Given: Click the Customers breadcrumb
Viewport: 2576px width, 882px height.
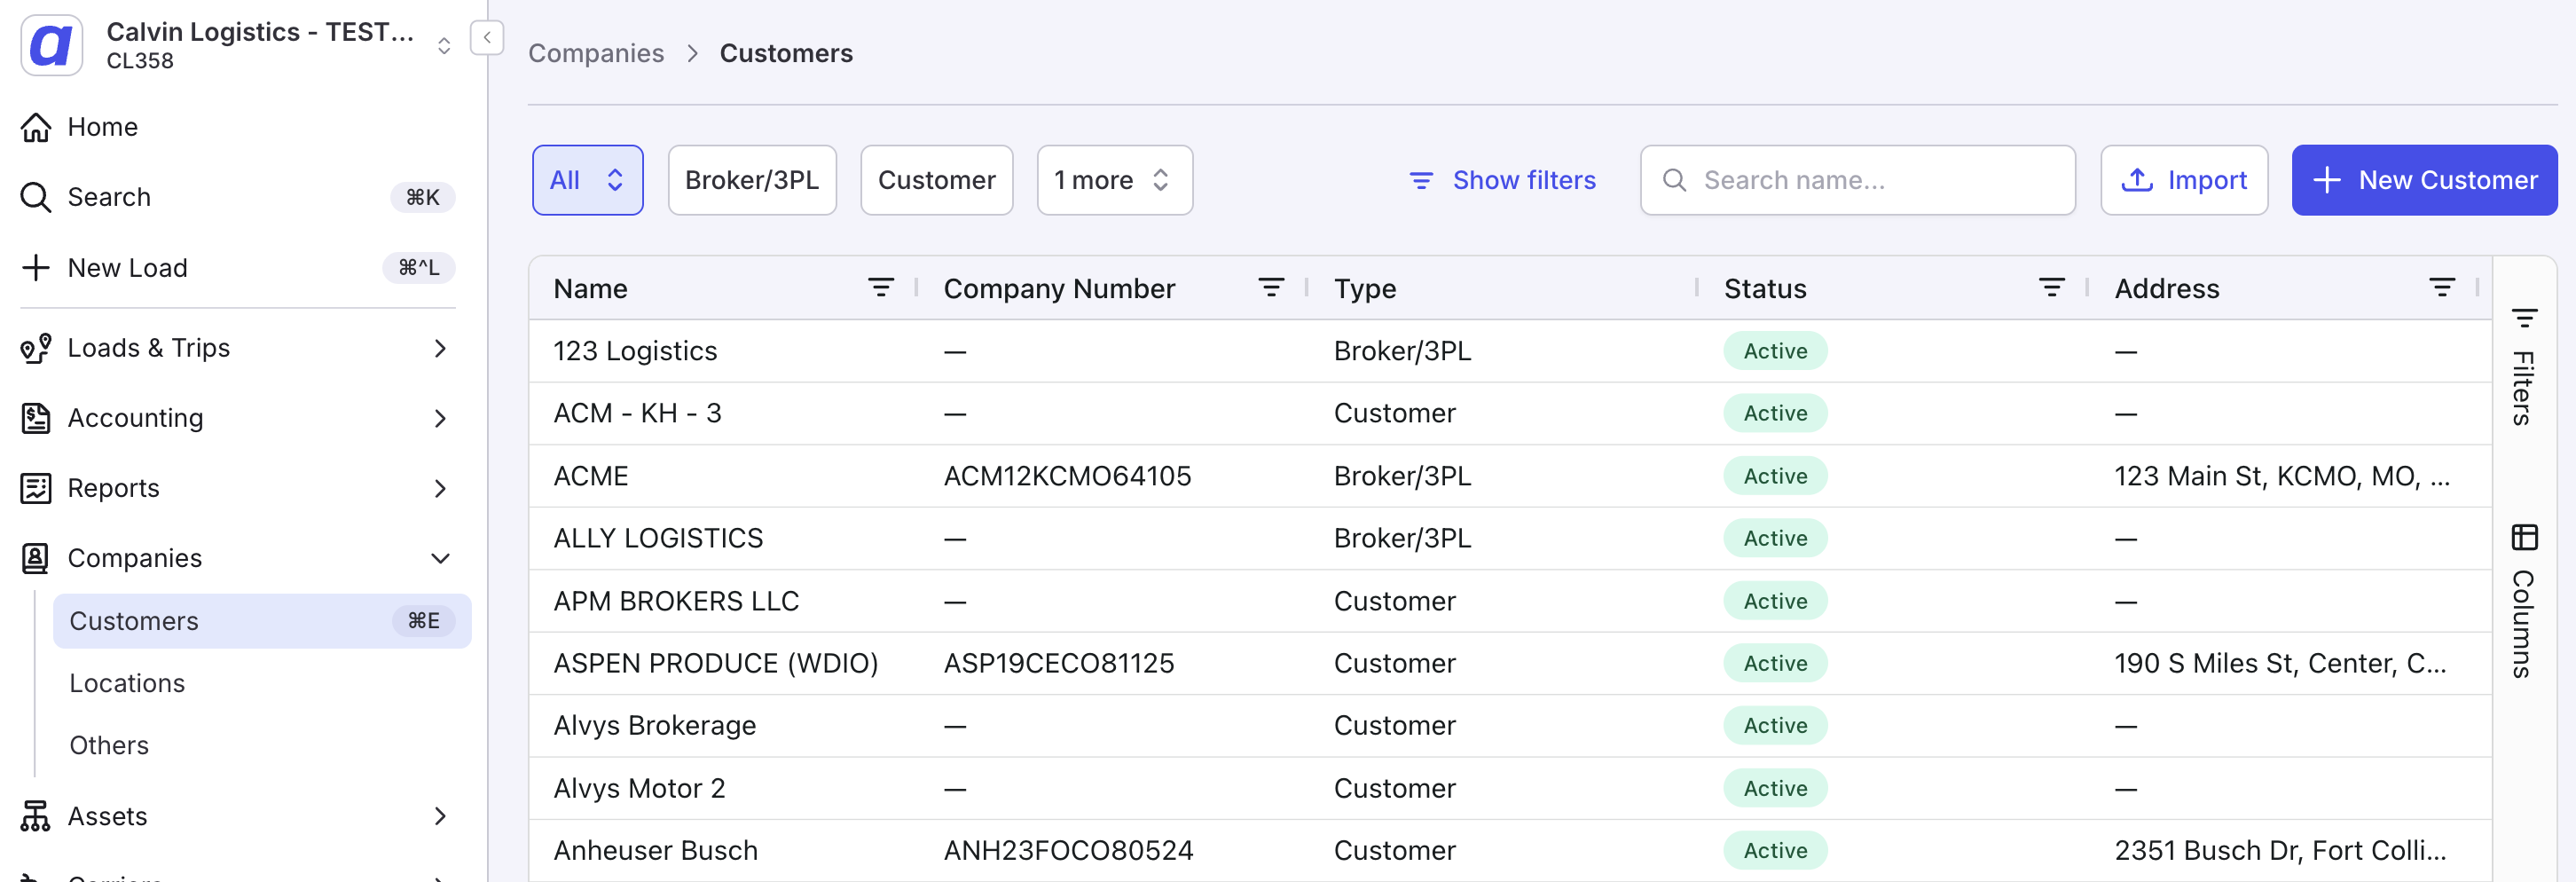Looking at the screenshot, I should (786, 53).
